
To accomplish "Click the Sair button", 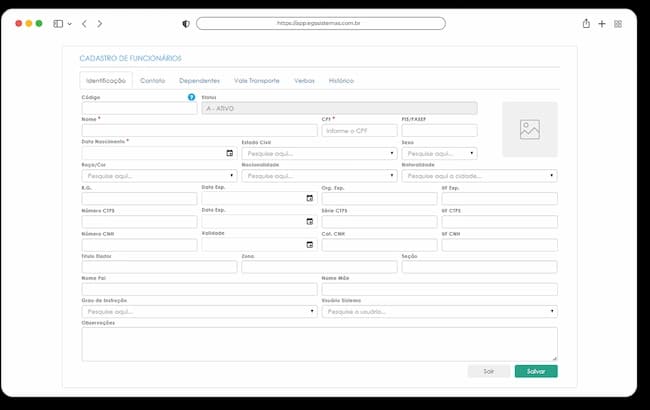I will pos(489,371).
